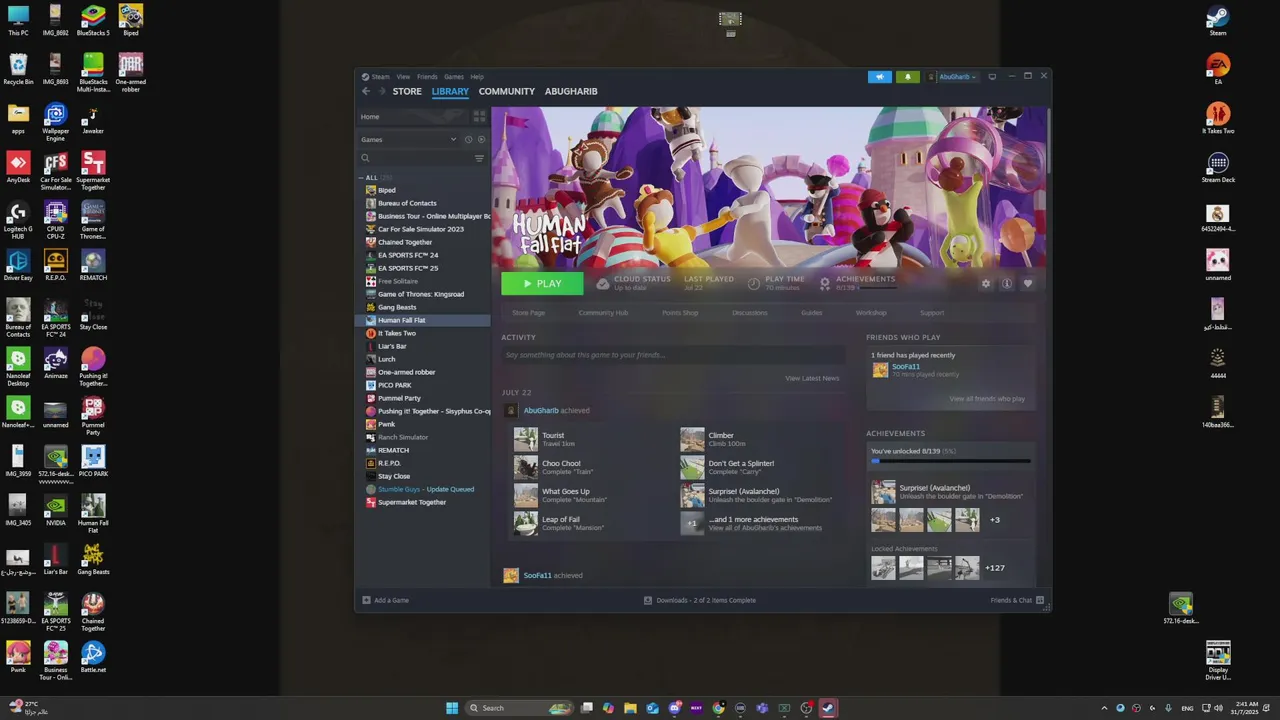The width and height of the screenshot is (1280, 720).
Task: Click the library search field
Action: tap(415, 158)
